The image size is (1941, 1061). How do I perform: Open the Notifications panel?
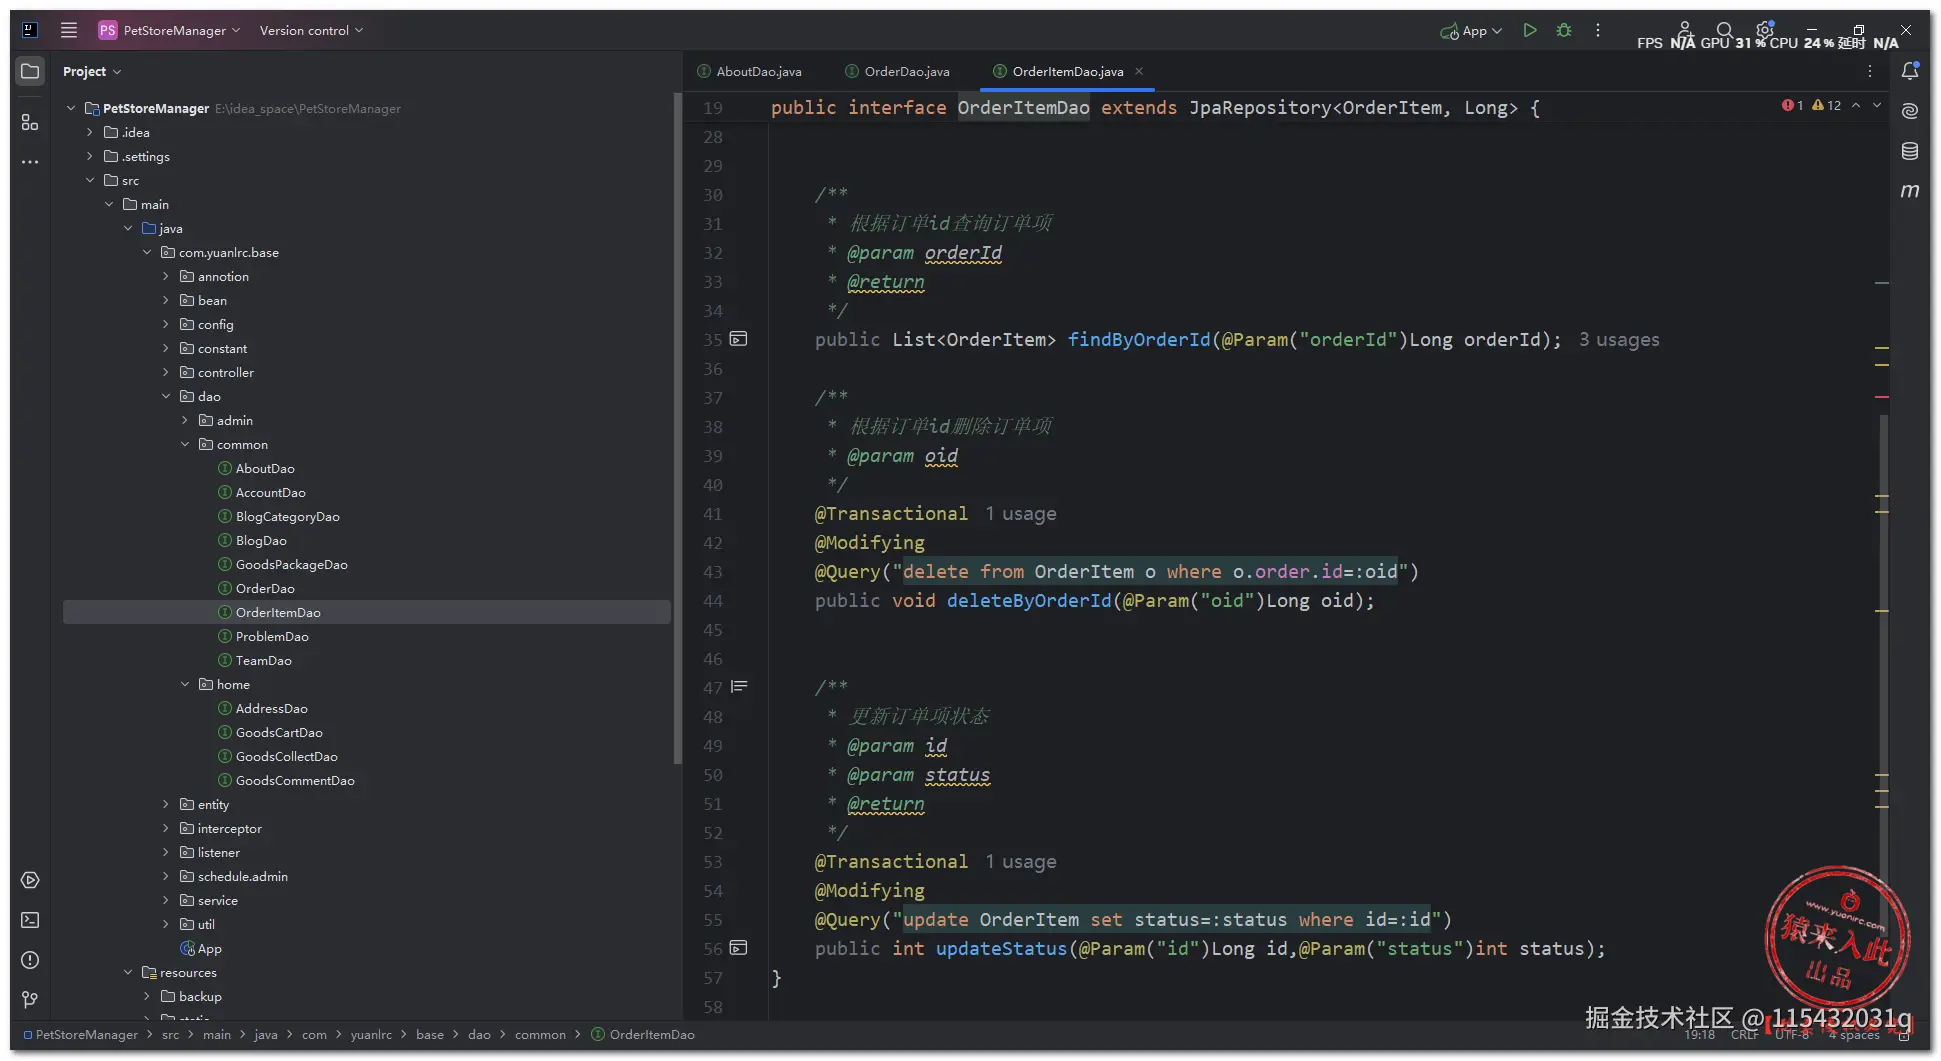(1910, 71)
